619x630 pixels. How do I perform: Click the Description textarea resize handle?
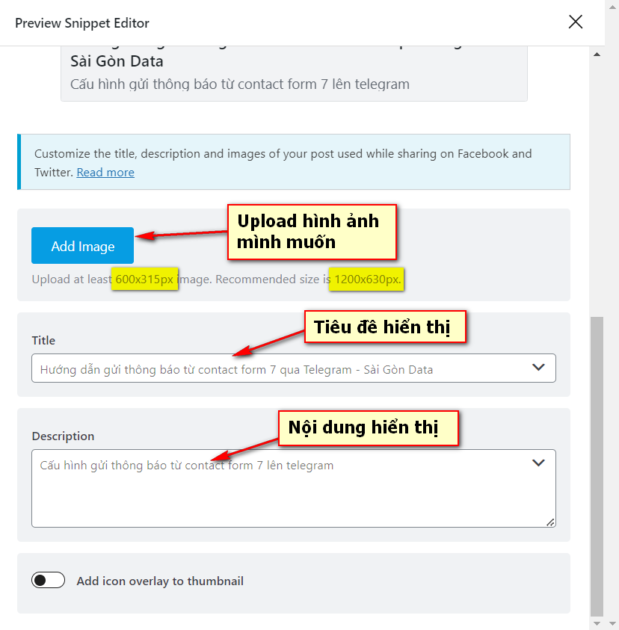click(x=550, y=522)
